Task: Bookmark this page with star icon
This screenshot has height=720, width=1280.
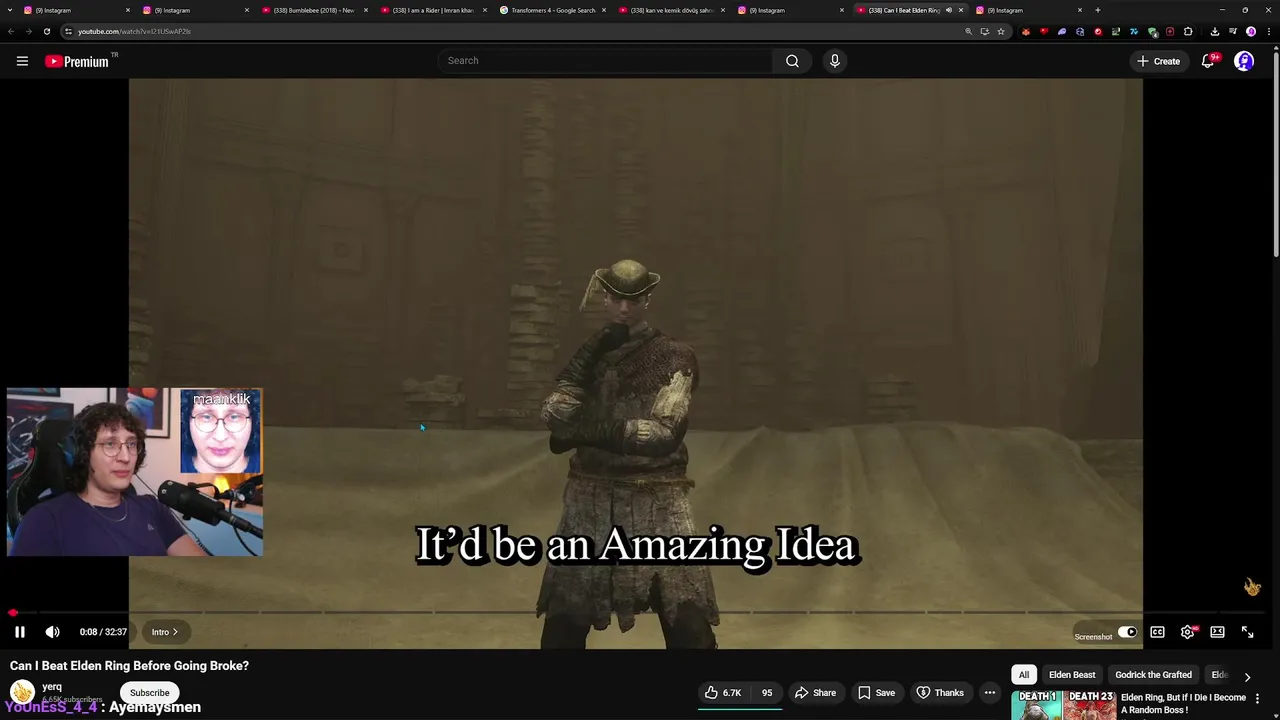Action: coord(1001,31)
